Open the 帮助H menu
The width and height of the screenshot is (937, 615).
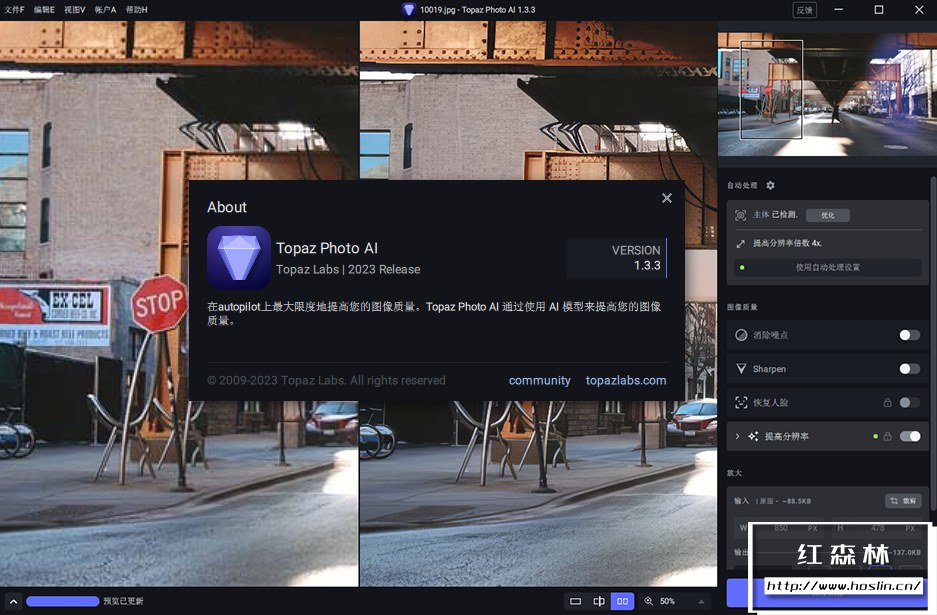[137, 10]
